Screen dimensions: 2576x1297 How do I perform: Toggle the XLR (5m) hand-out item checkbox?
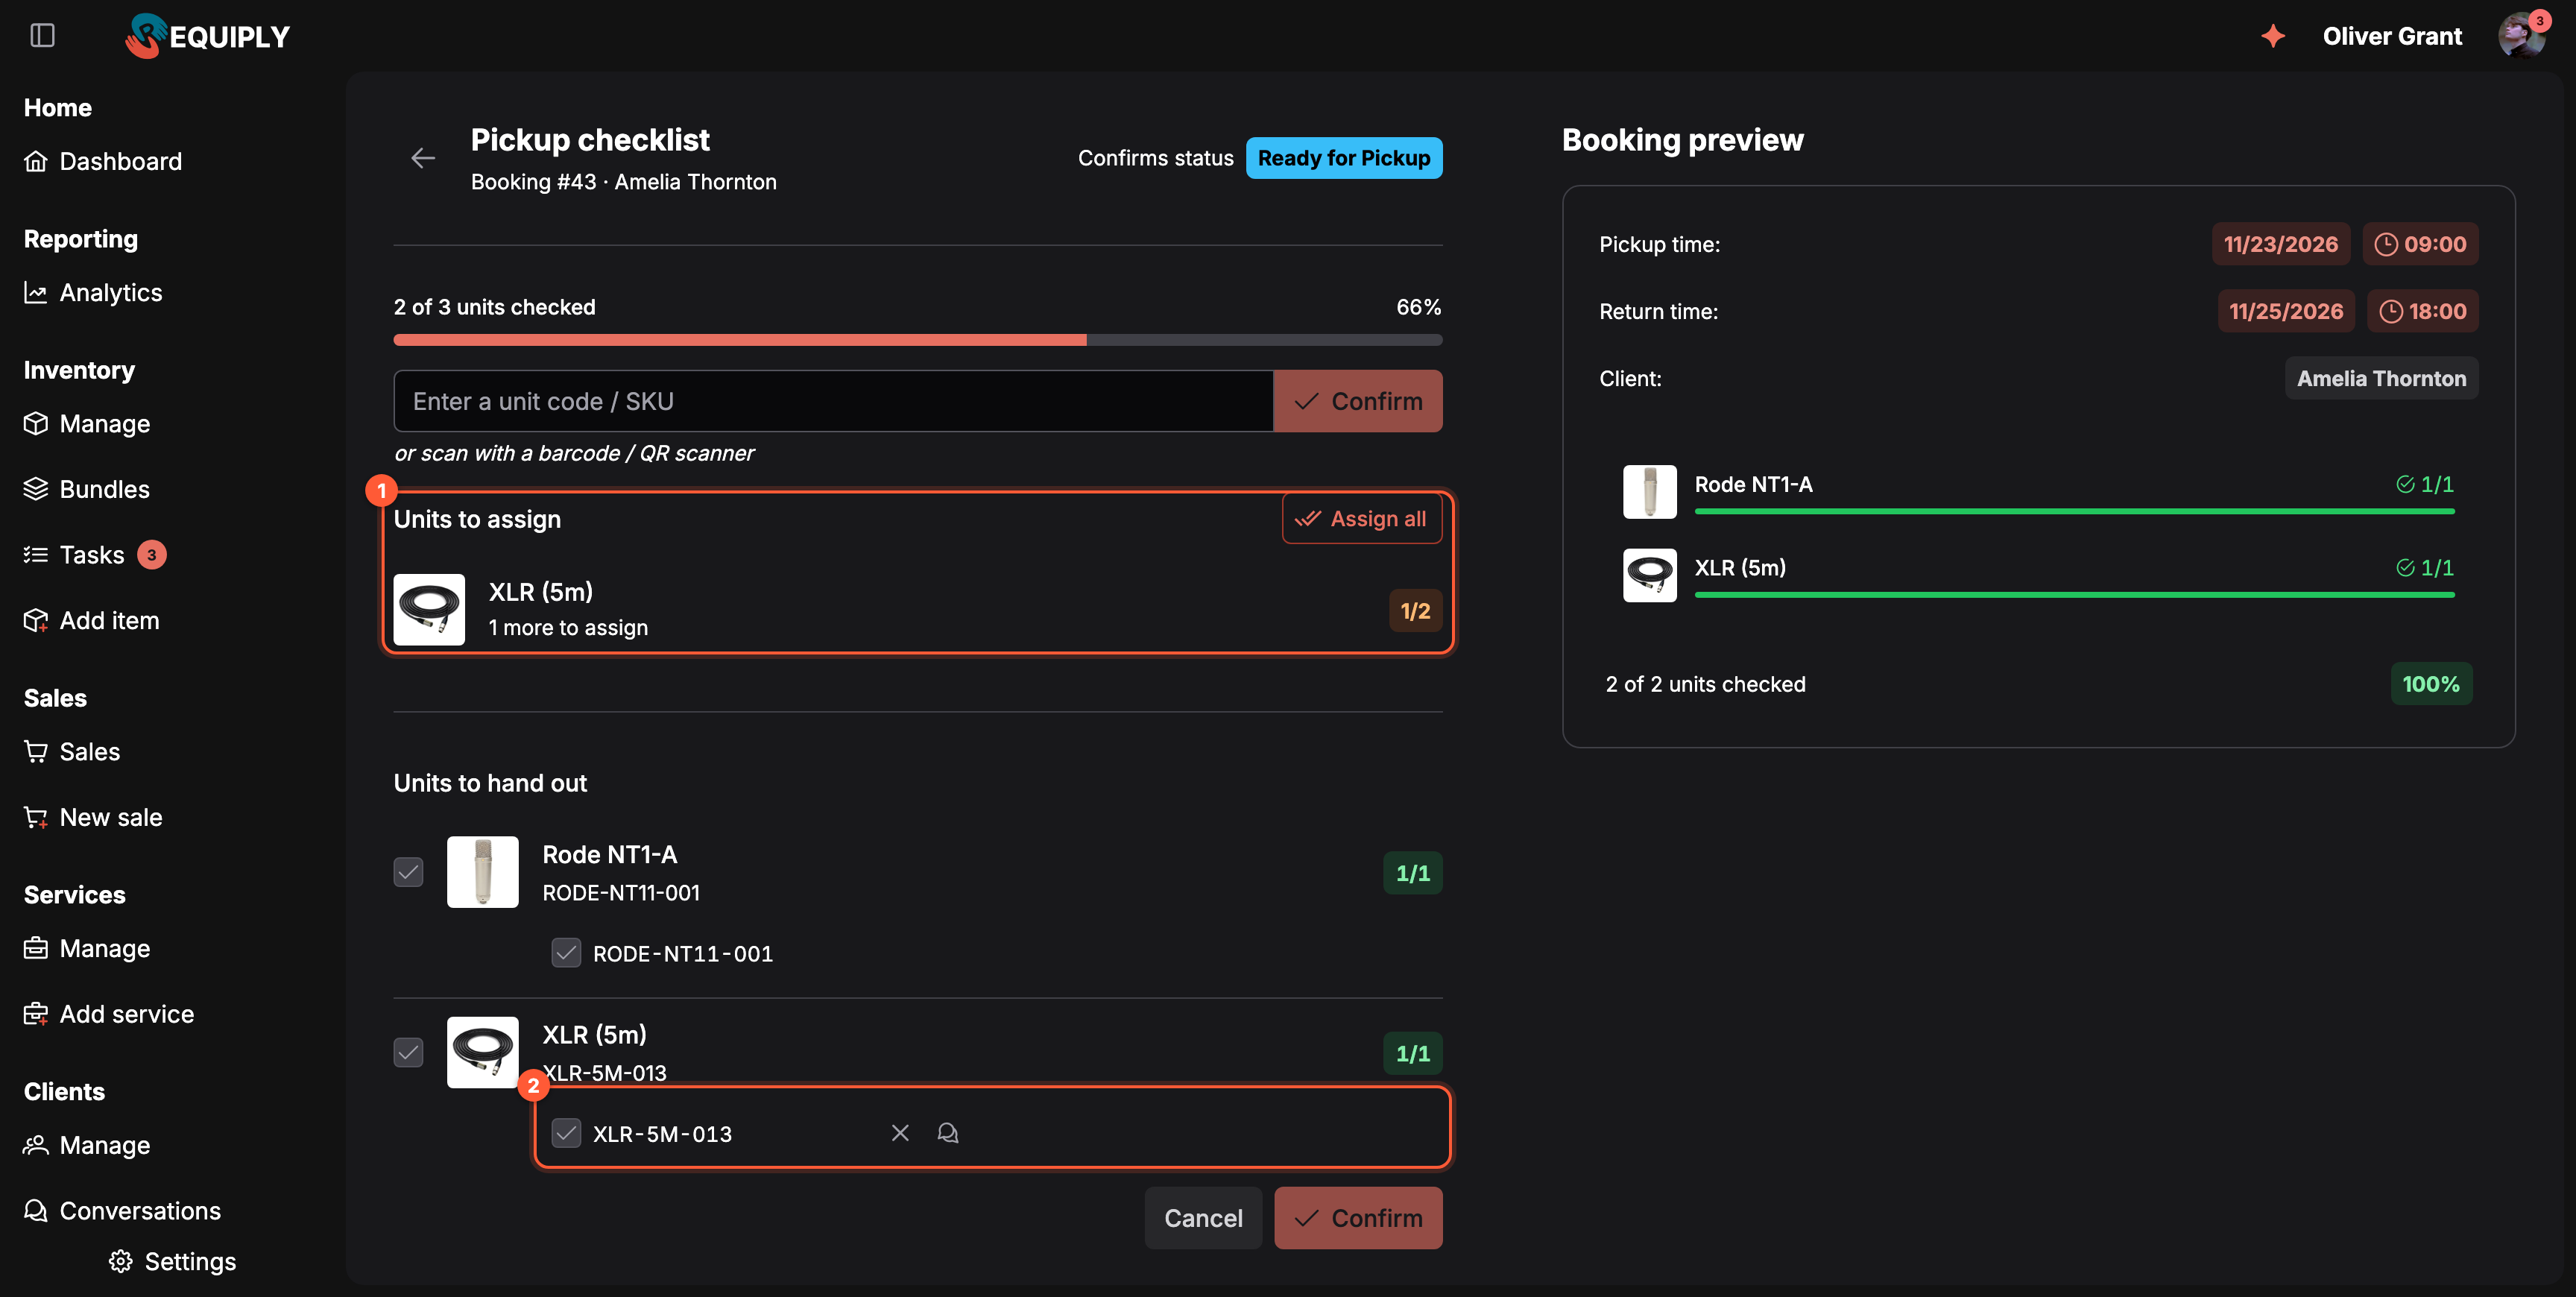pos(408,1052)
